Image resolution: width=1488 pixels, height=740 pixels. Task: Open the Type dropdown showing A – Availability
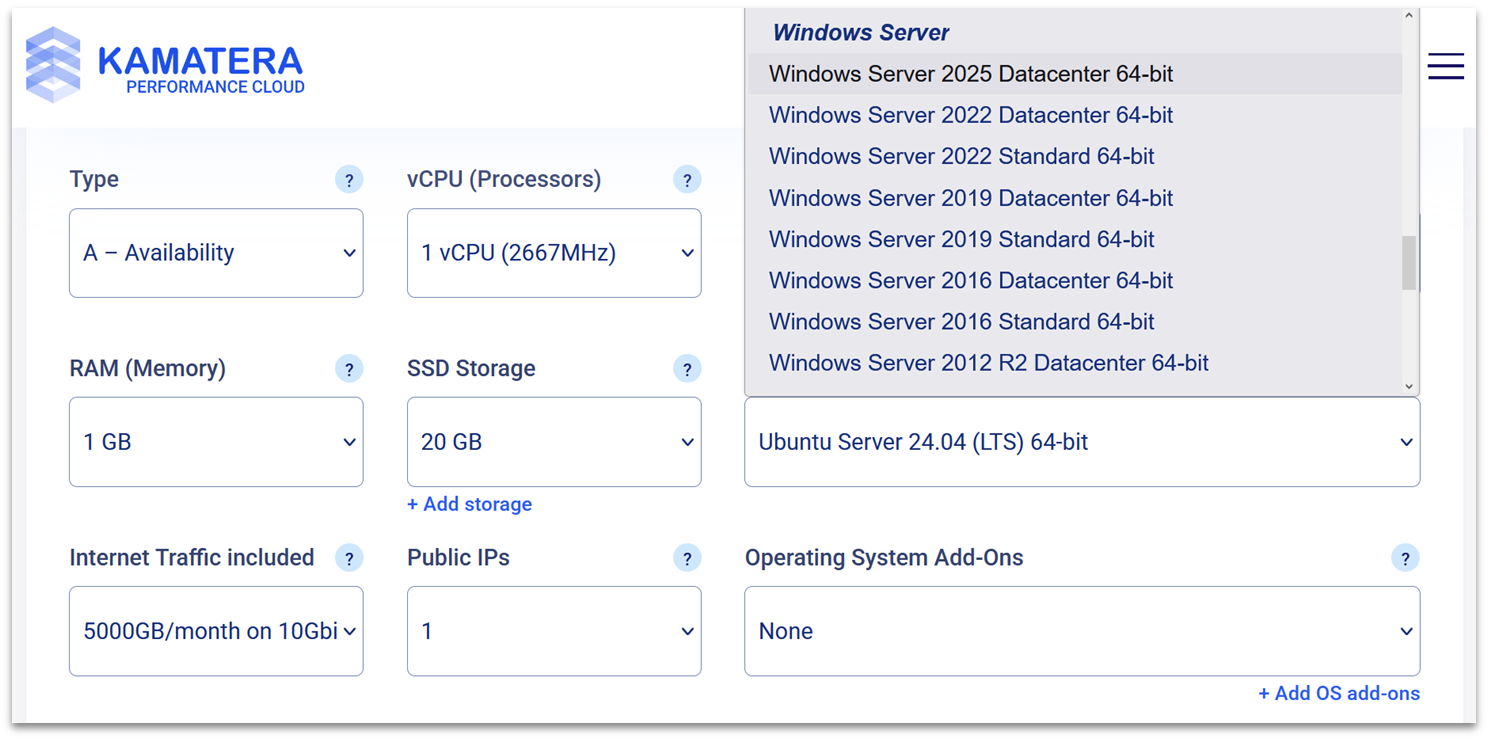click(x=216, y=253)
